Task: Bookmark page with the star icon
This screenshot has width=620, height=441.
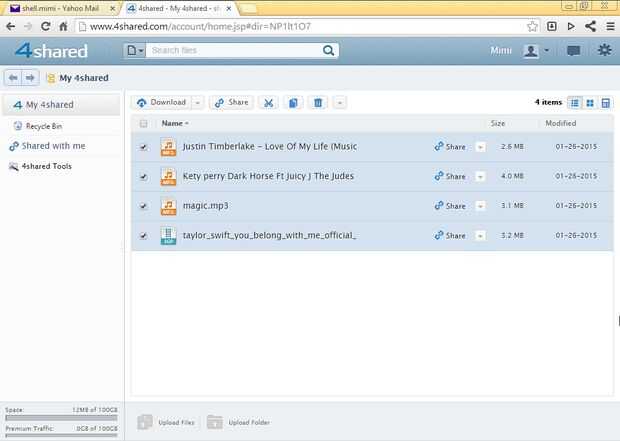Action: [532, 26]
